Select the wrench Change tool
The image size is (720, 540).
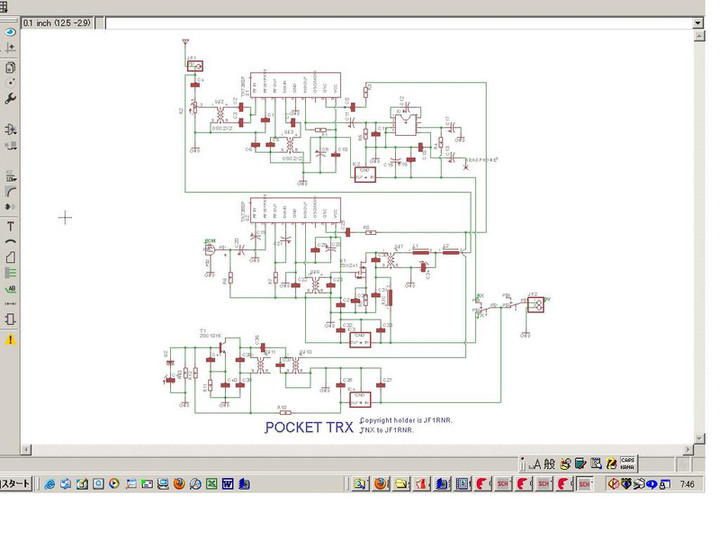coord(10,98)
